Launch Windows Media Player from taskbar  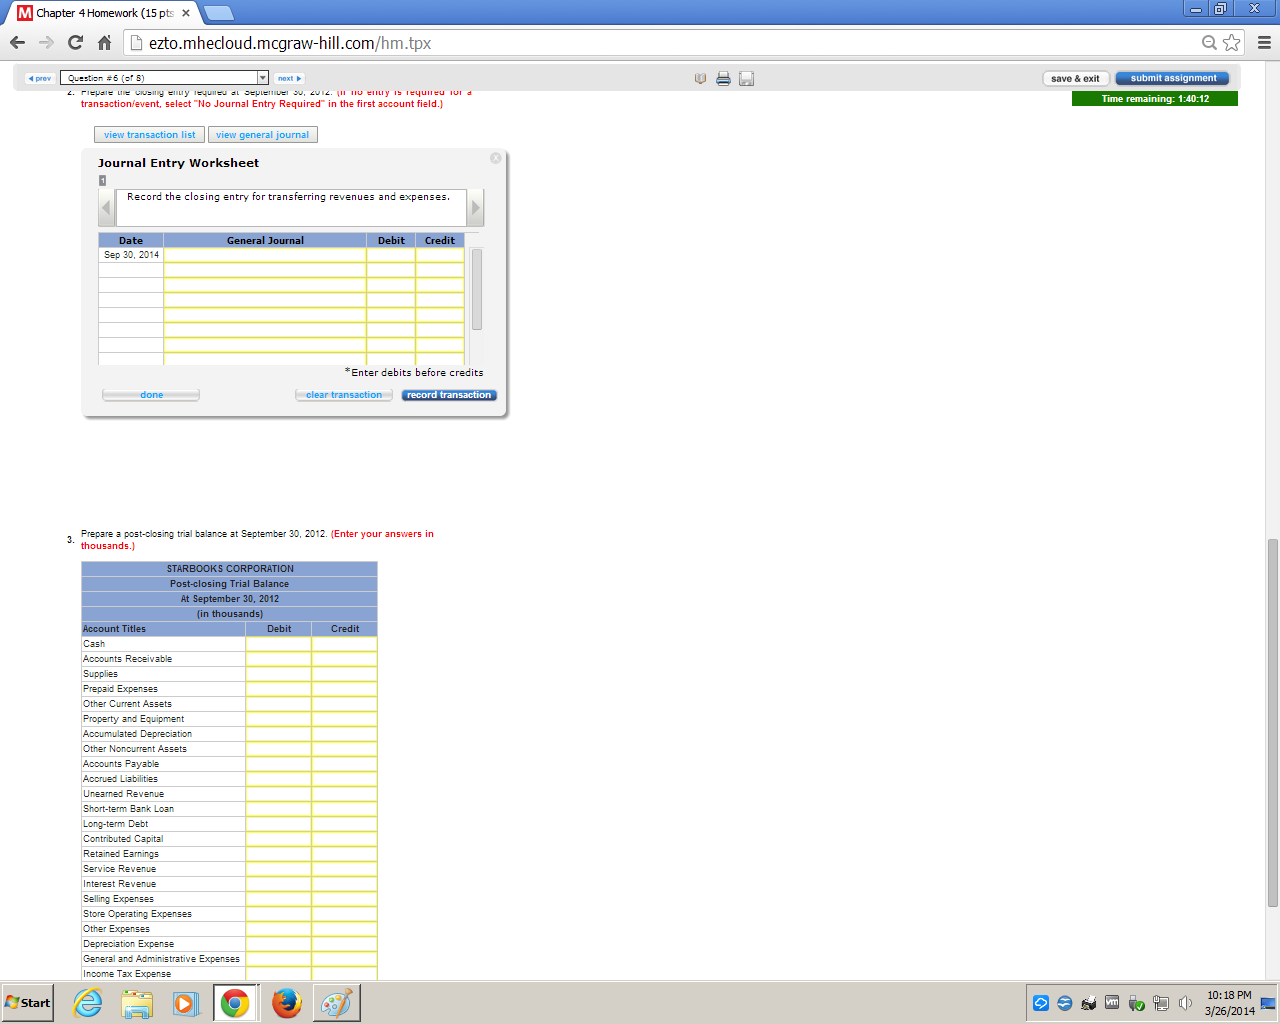(186, 1002)
